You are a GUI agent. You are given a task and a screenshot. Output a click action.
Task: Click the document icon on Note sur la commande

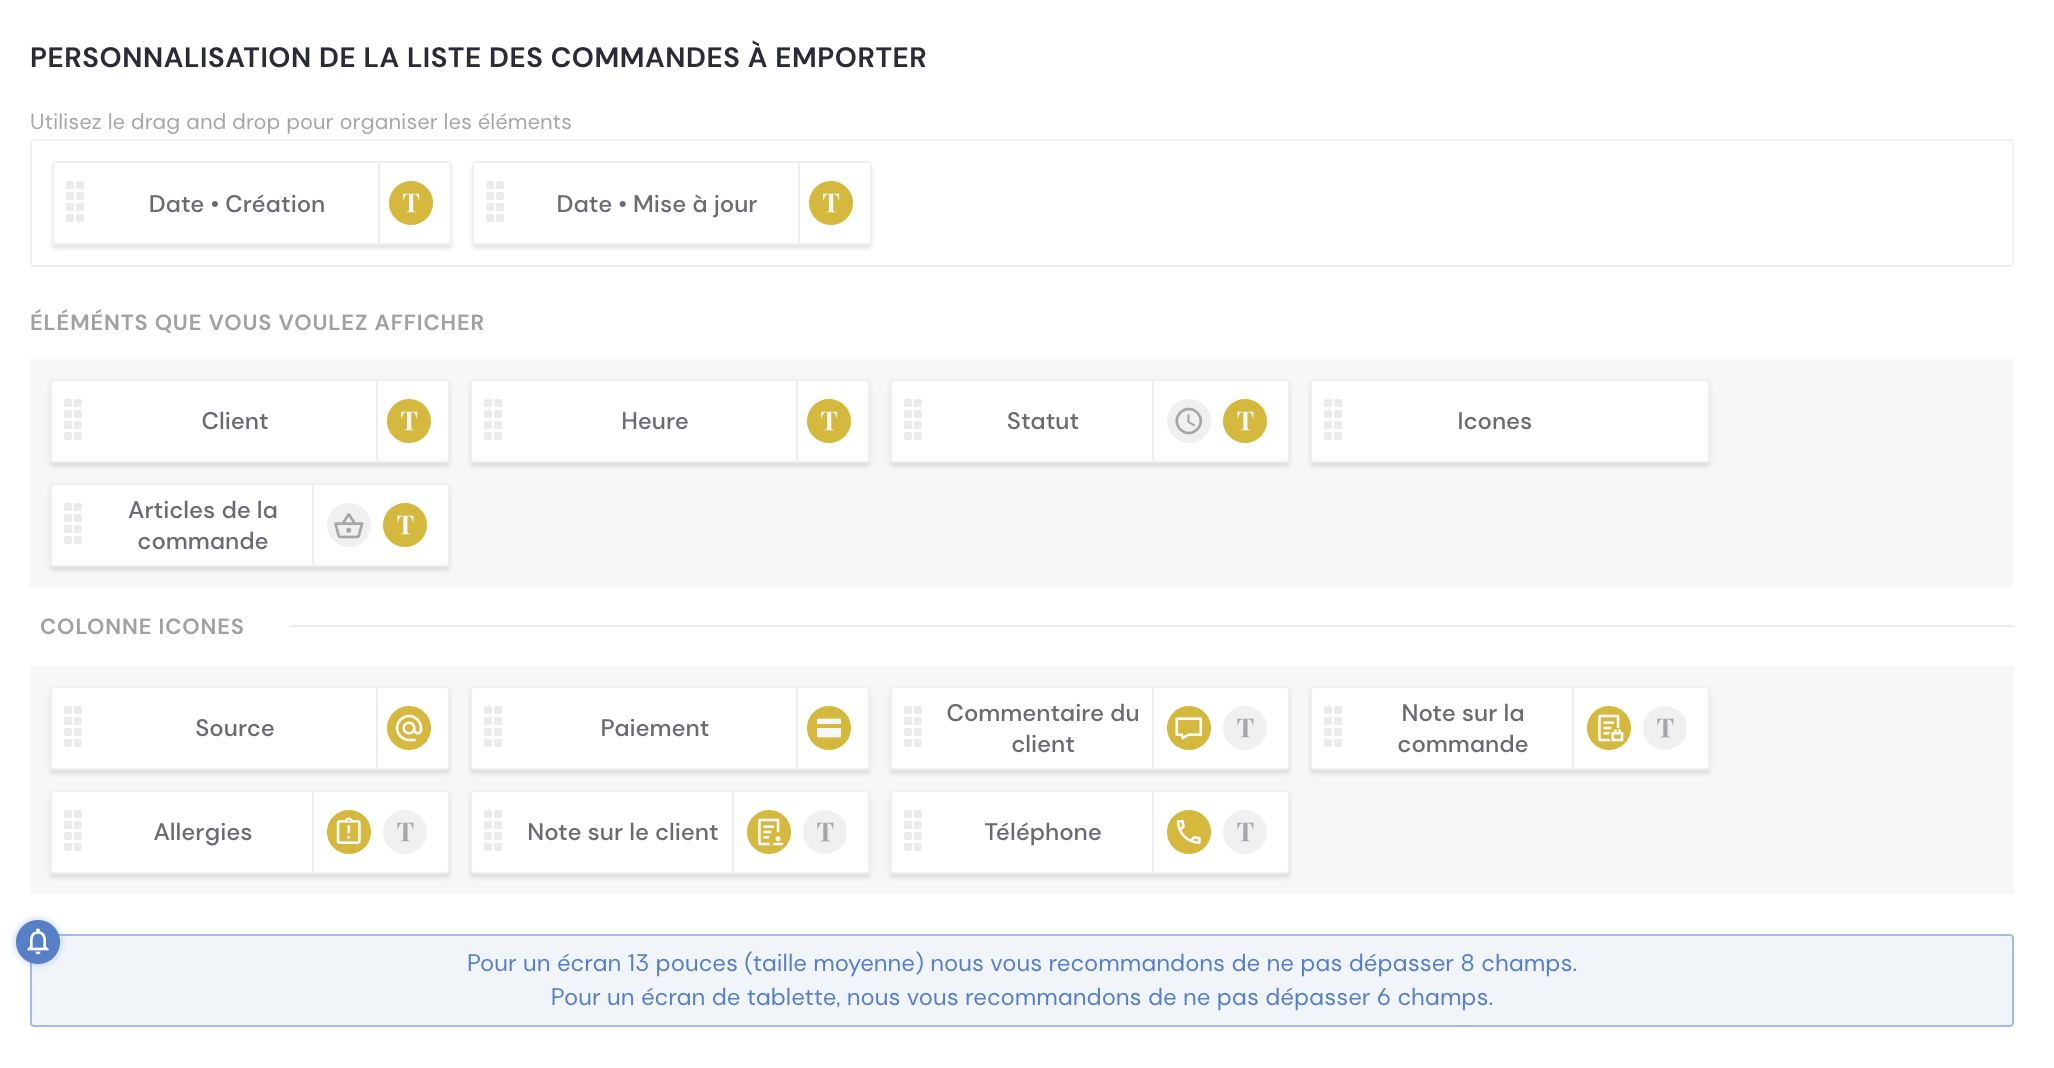[x=1608, y=728]
